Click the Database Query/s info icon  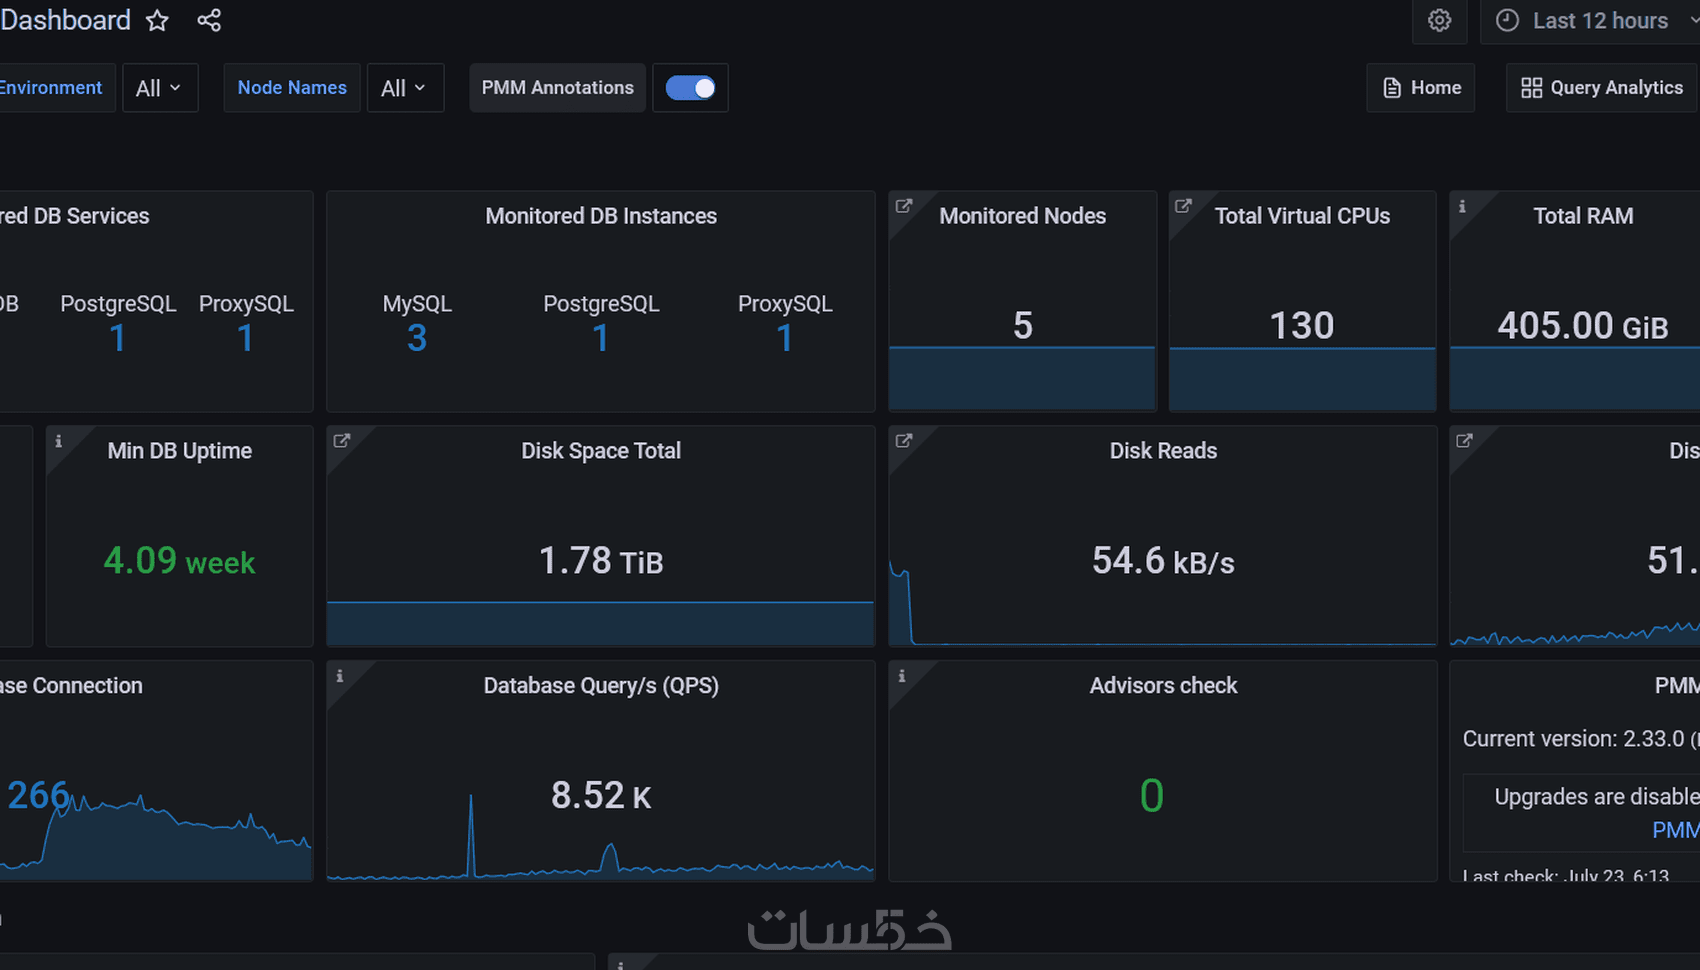[340, 676]
